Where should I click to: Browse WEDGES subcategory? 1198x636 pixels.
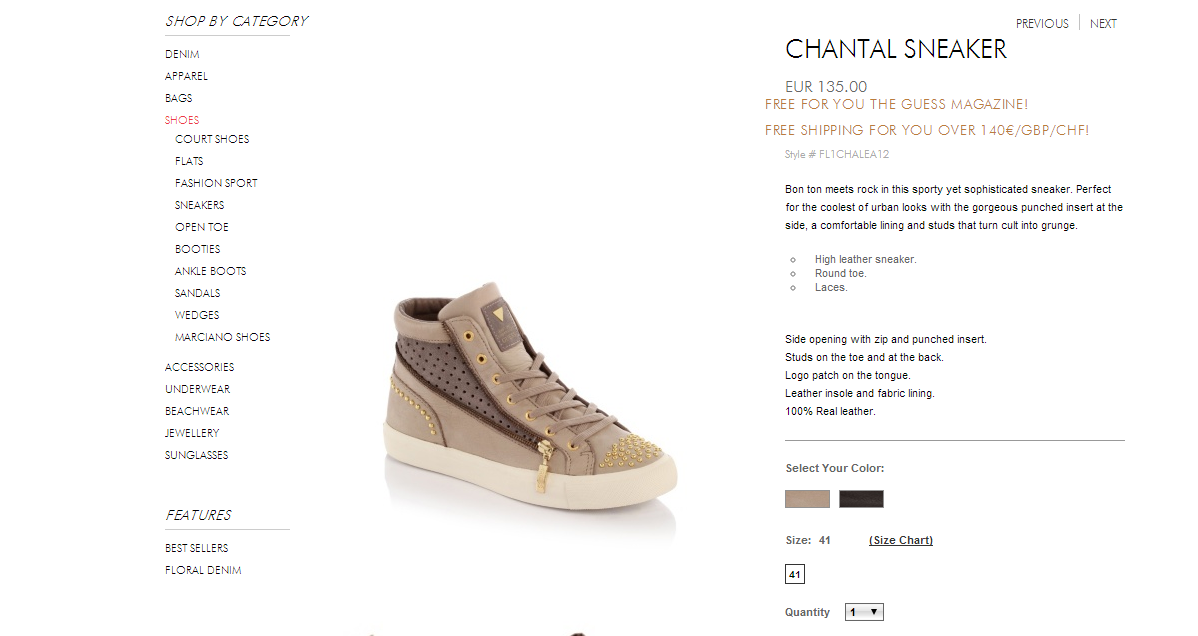(x=197, y=315)
